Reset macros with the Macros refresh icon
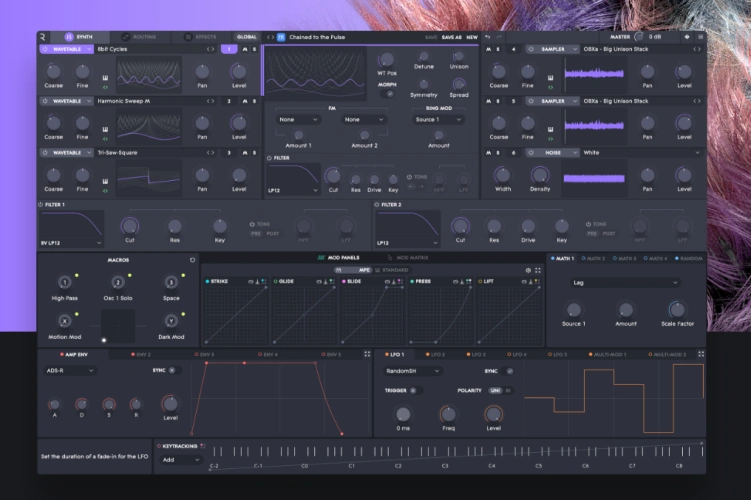751x500 pixels. 192,259
